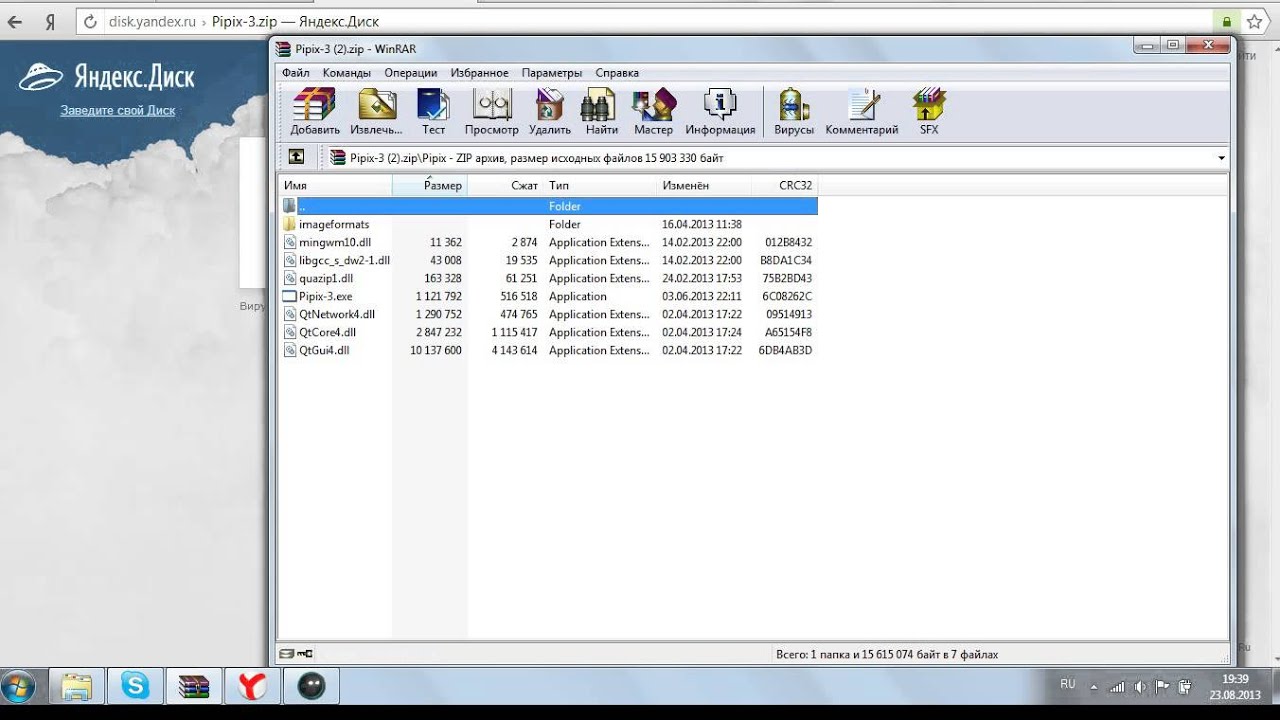Click the status bar total files text
Viewport: 1280px width, 720px height.
(x=887, y=655)
